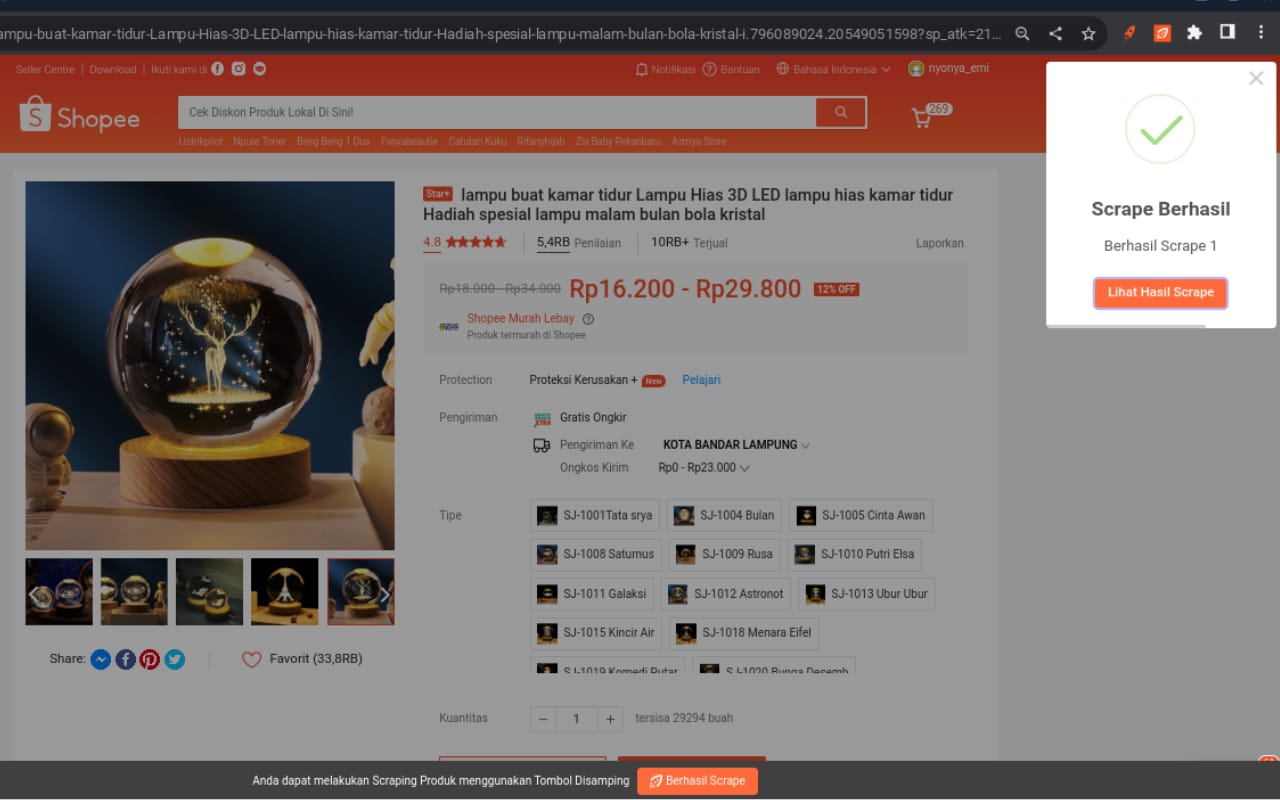This screenshot has width=1280, height=800.
Task: Open the shopping cart
Action: 922,118
